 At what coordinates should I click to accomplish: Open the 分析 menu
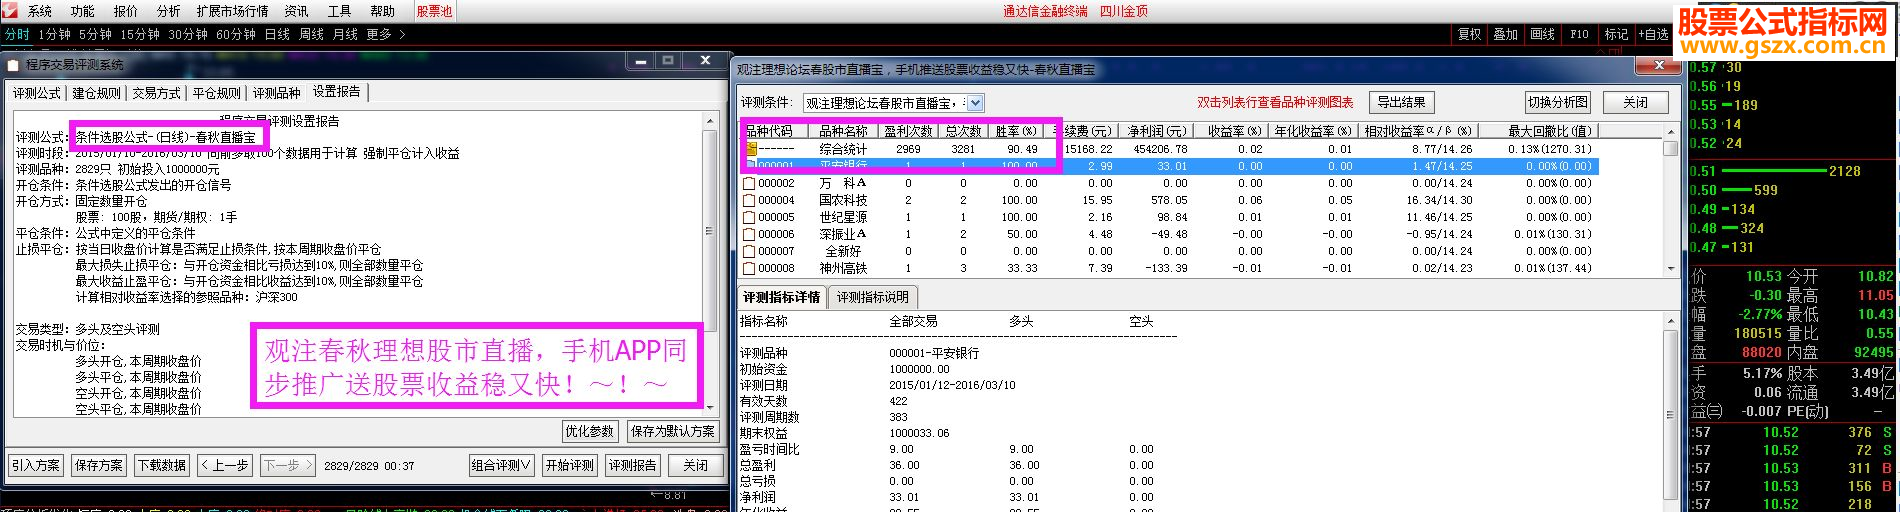point(169,11)
